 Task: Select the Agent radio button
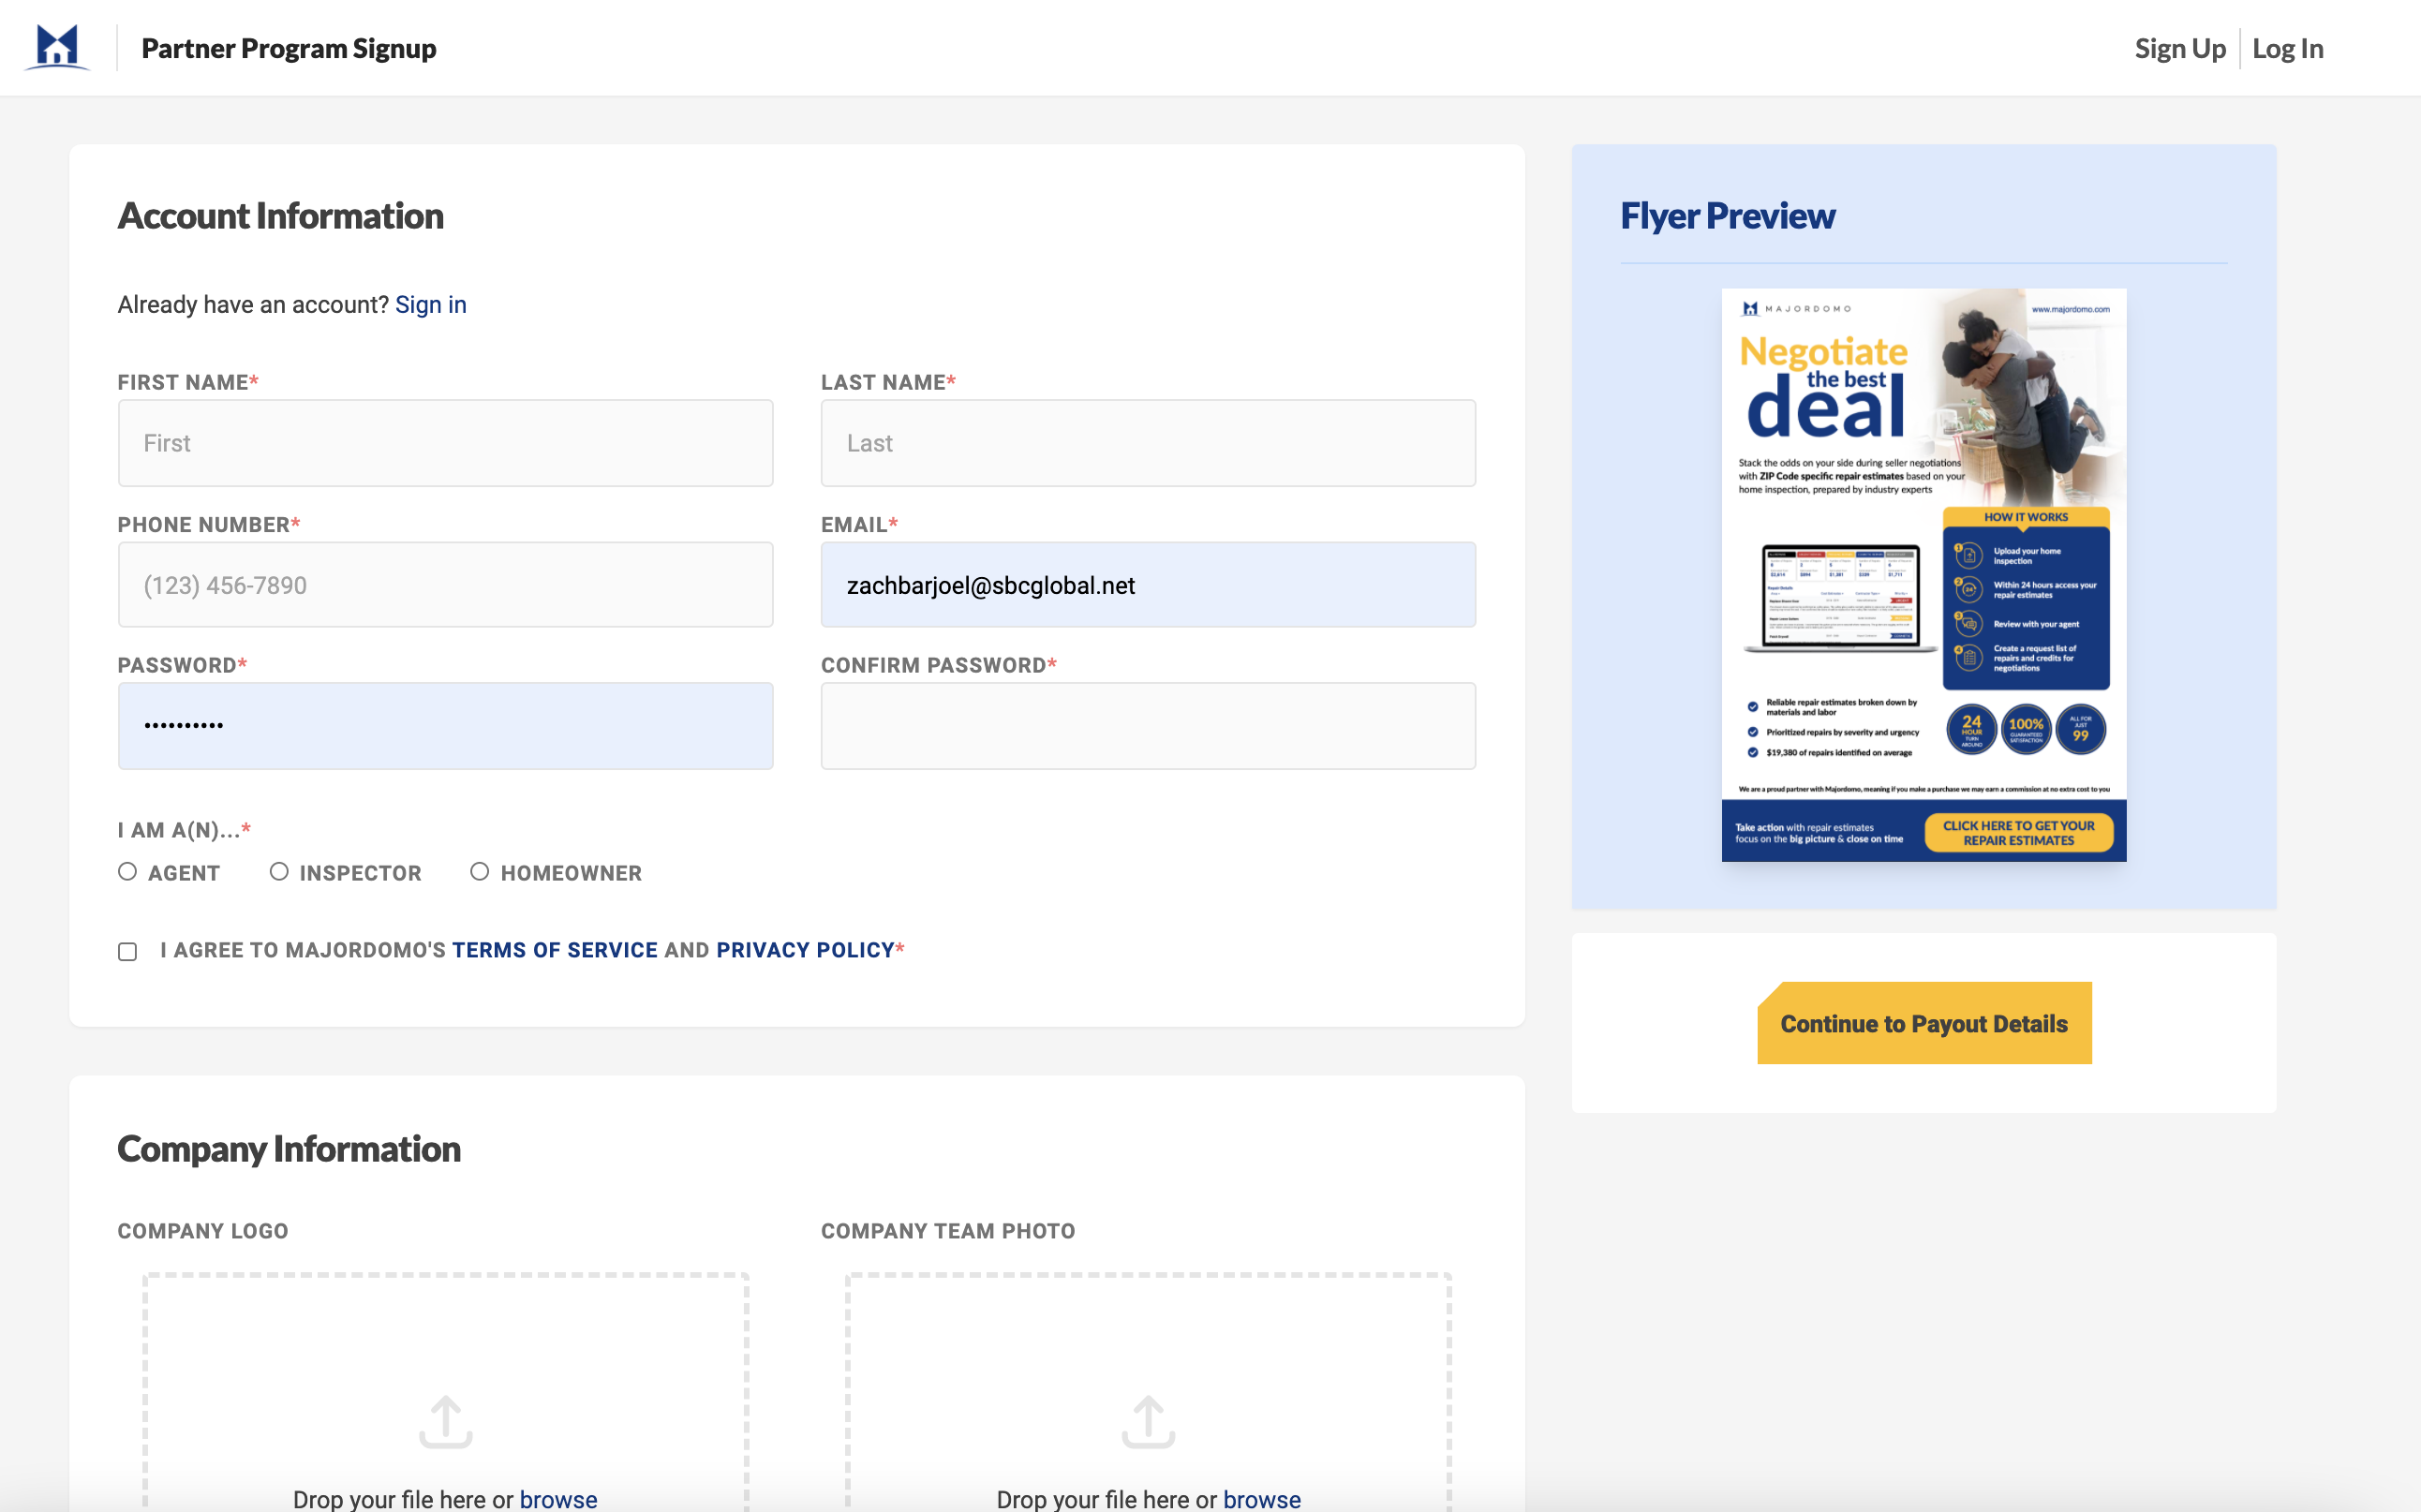tap(127, 872)
